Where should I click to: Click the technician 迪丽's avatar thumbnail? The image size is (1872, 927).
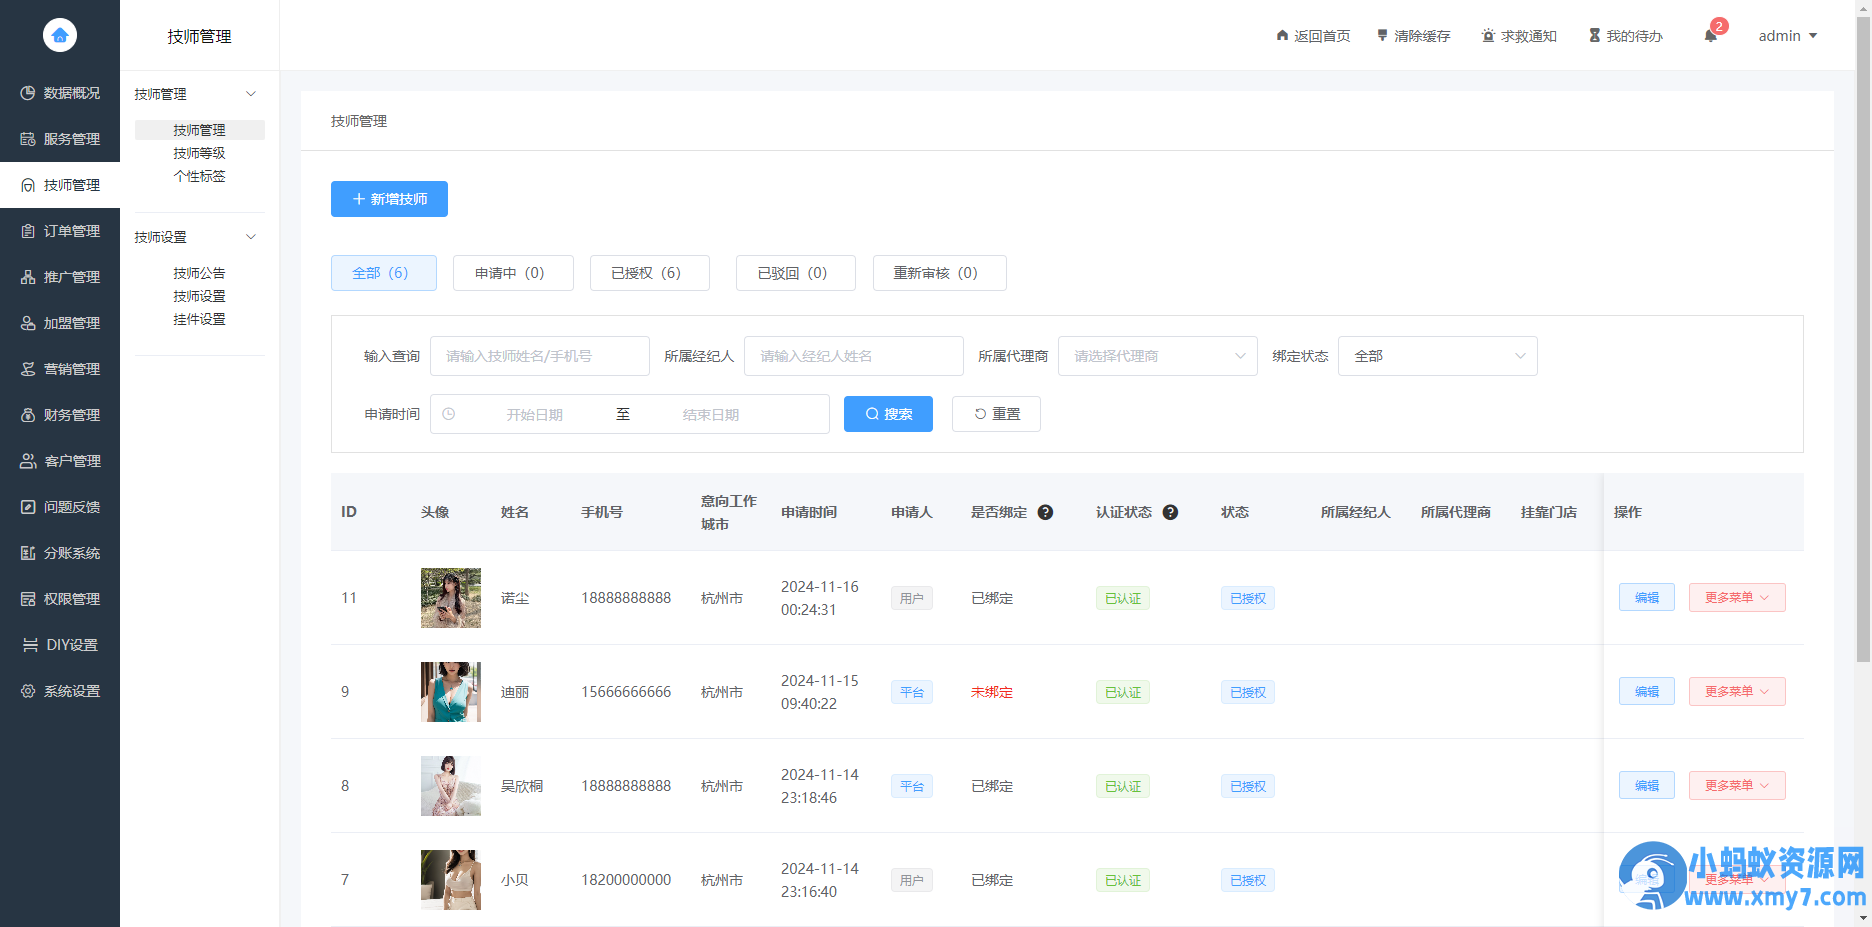pyautogui.click(x=450, y=691)
